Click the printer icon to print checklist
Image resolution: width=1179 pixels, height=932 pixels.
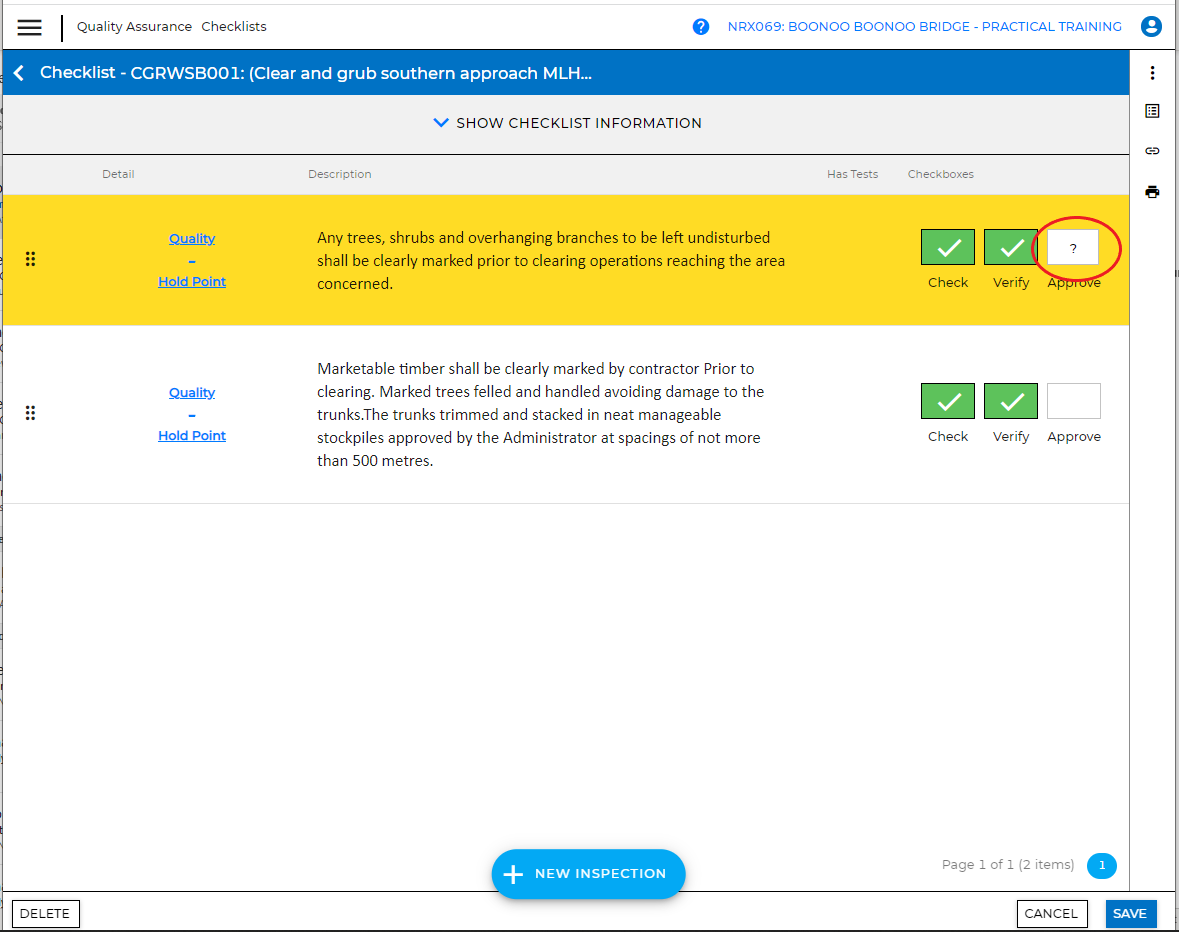pyautogui.click(x=1152, y=192)
